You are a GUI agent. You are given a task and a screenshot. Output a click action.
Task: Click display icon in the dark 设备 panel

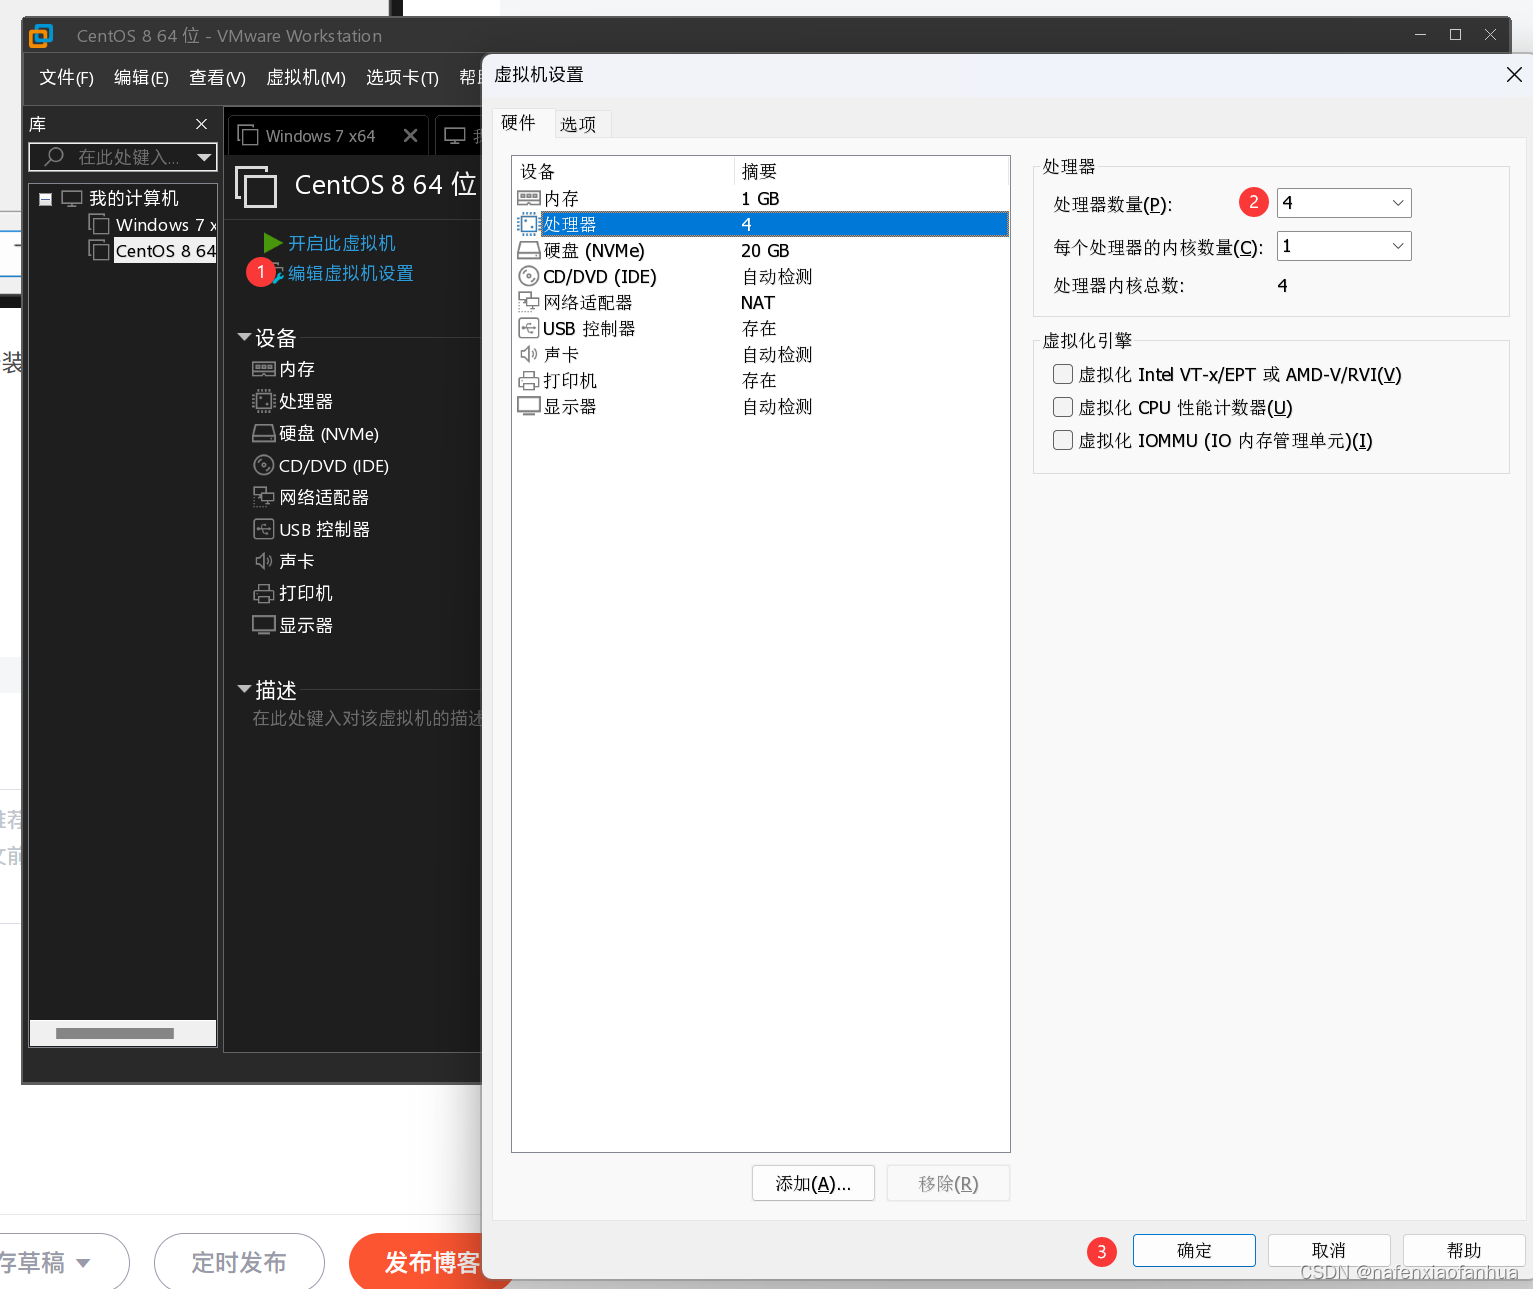tap(264, 625)
